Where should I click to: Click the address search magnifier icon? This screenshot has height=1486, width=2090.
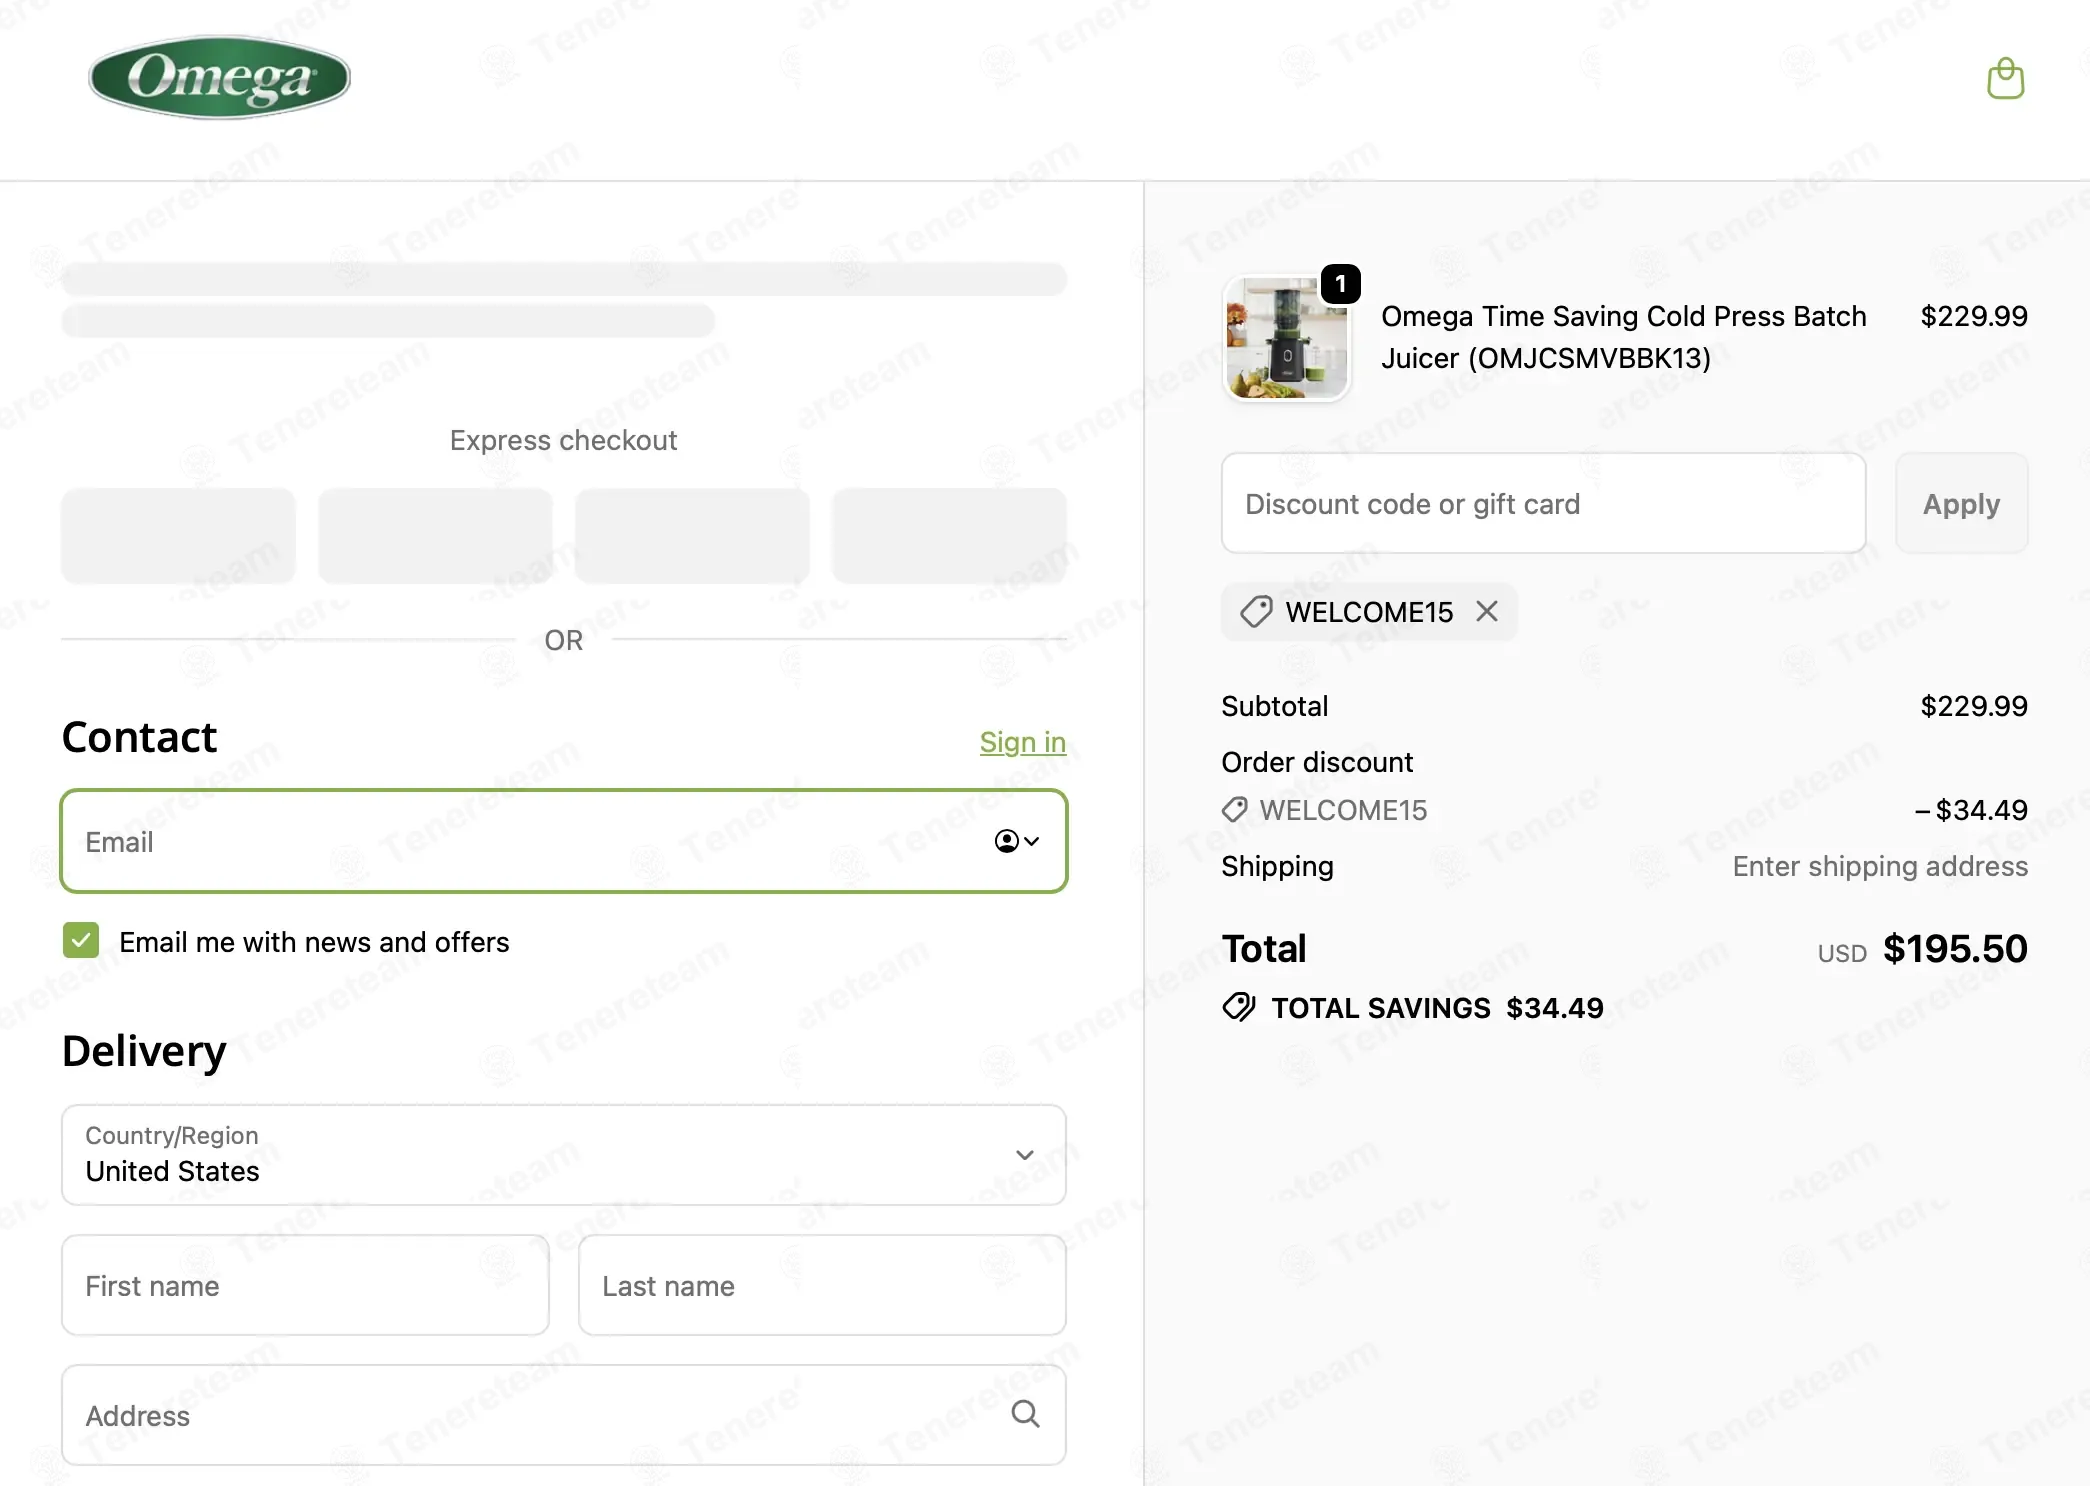pos(1025,1414)
